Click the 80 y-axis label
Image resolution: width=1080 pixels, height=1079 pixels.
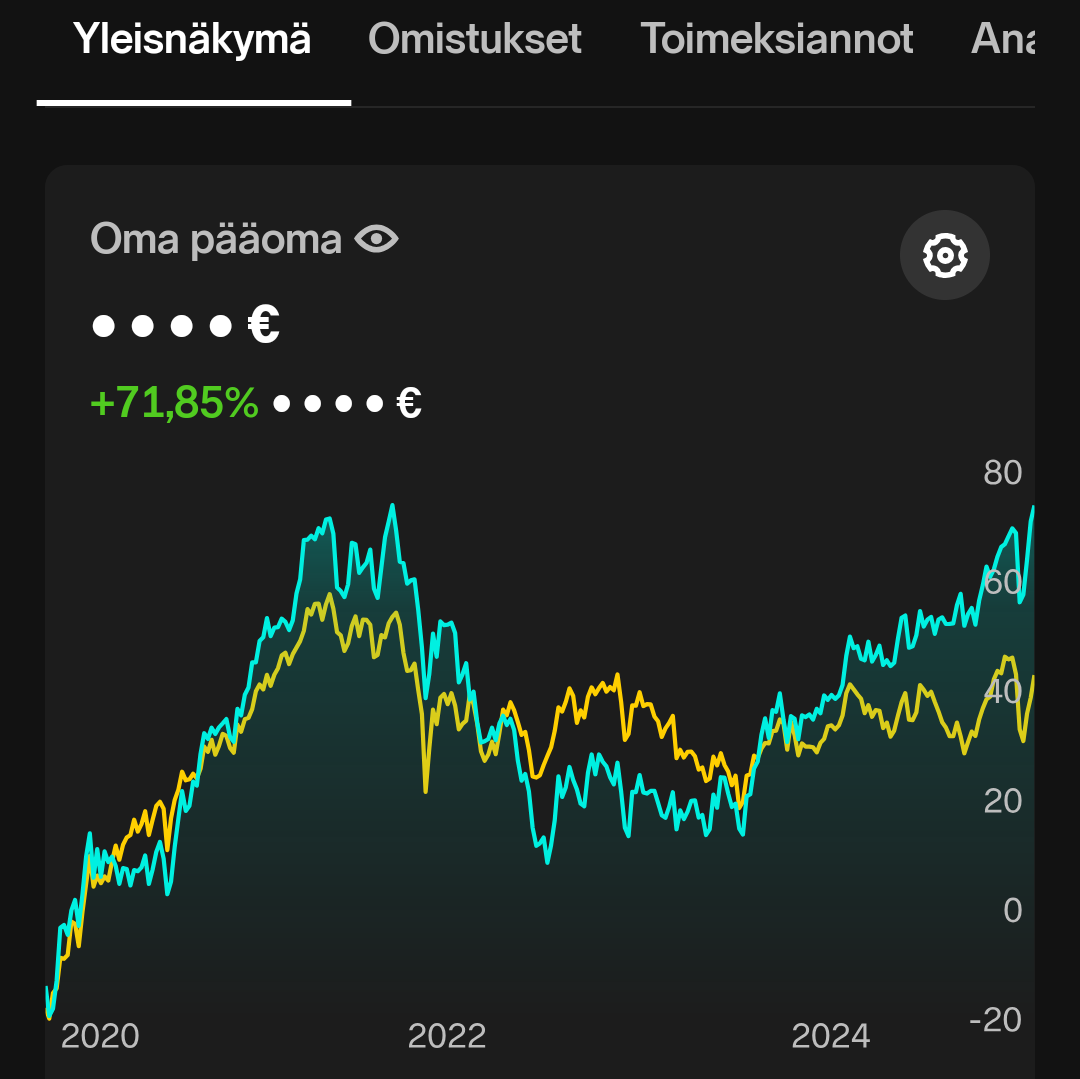(1002, 472)
